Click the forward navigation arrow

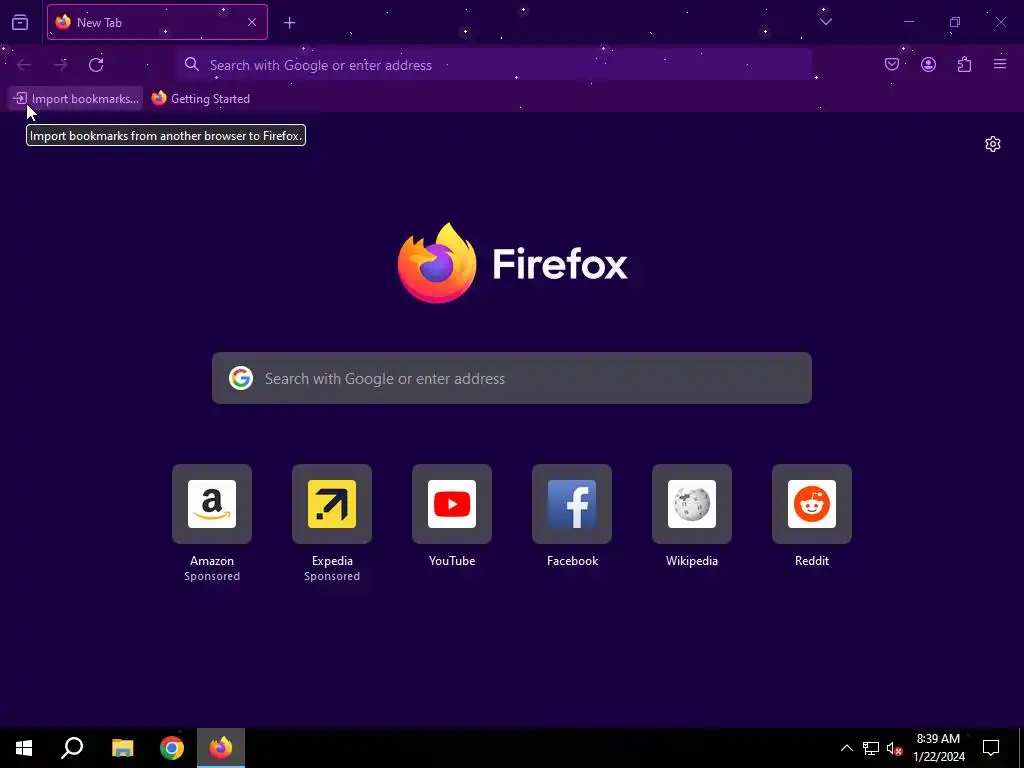pyautogui.click(x=60, y=65)
